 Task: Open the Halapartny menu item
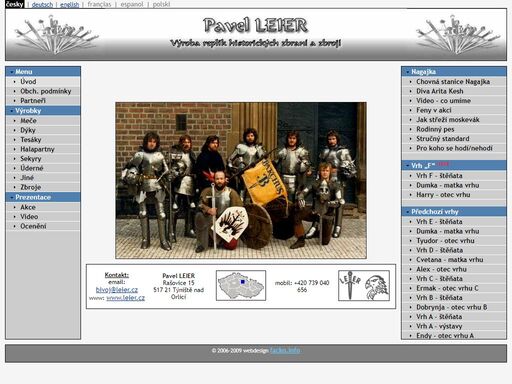click(x=43, y=149)
